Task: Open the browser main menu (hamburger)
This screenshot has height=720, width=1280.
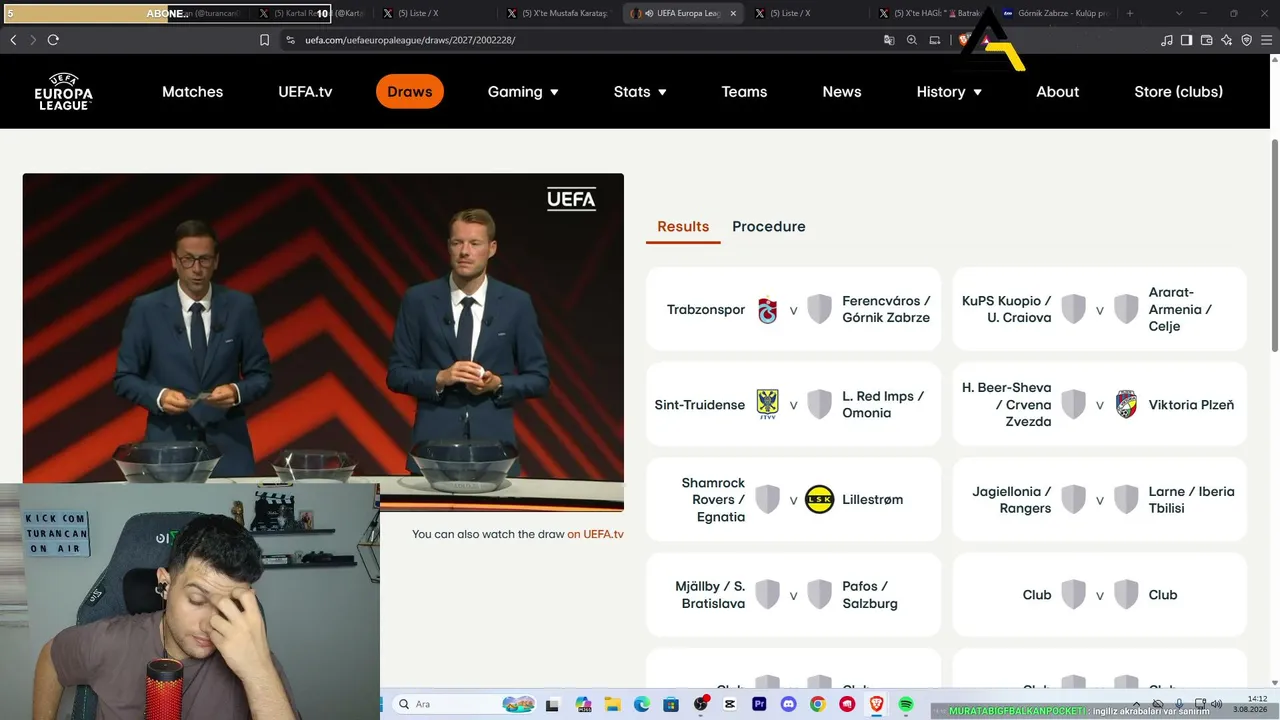Action: (1266, 40)
